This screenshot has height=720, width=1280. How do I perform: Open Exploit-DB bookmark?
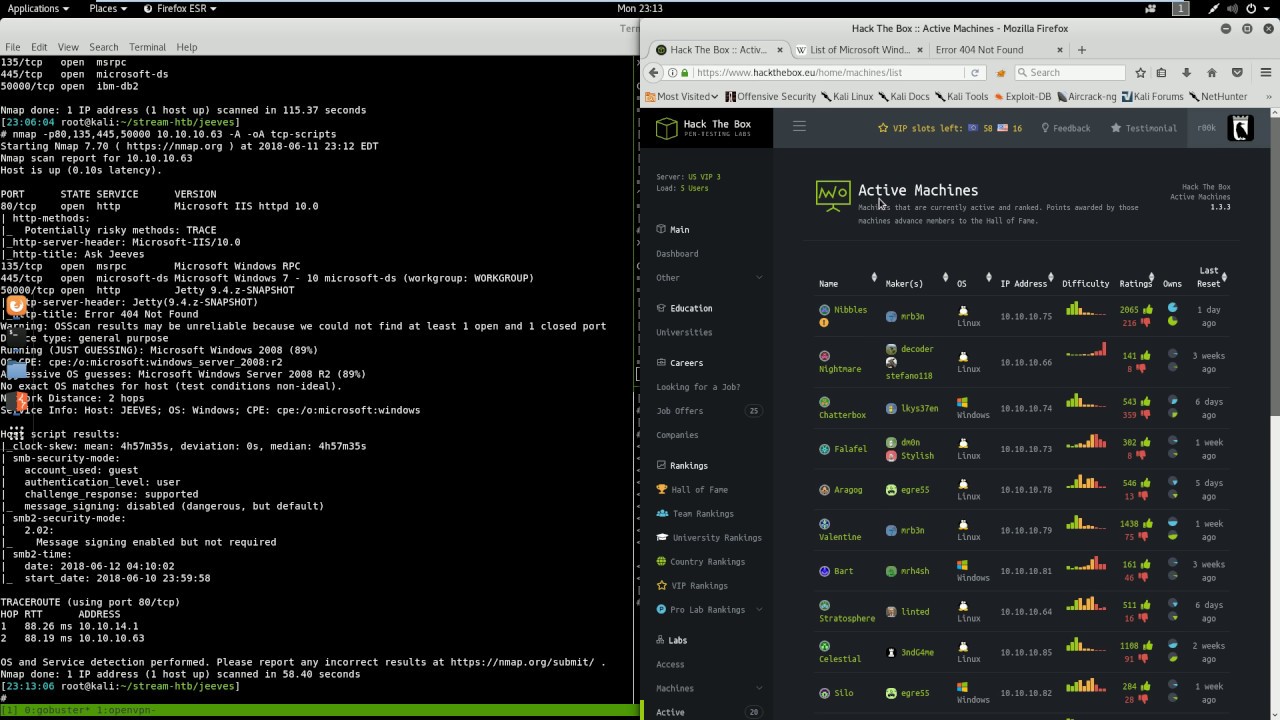(x=1021, y=97)
